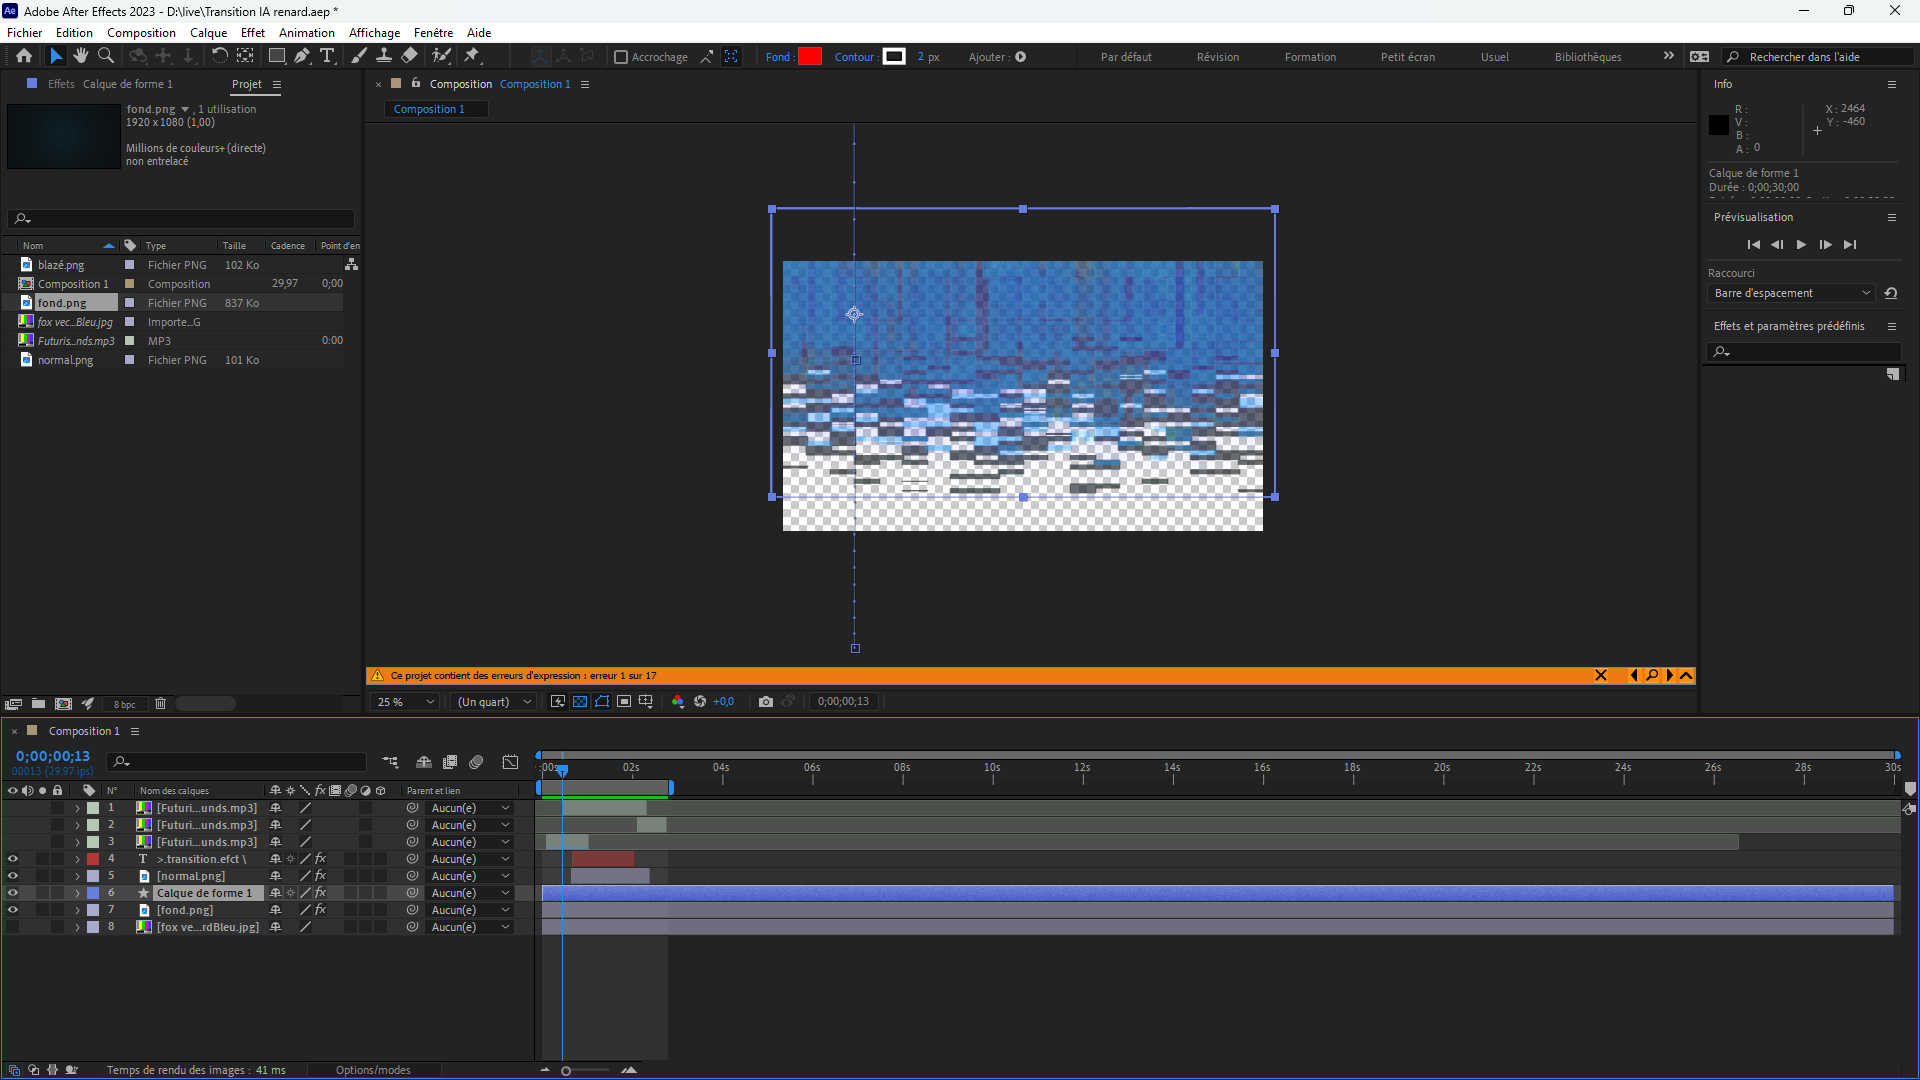Switch to the Projet tab

coord(246,84)
